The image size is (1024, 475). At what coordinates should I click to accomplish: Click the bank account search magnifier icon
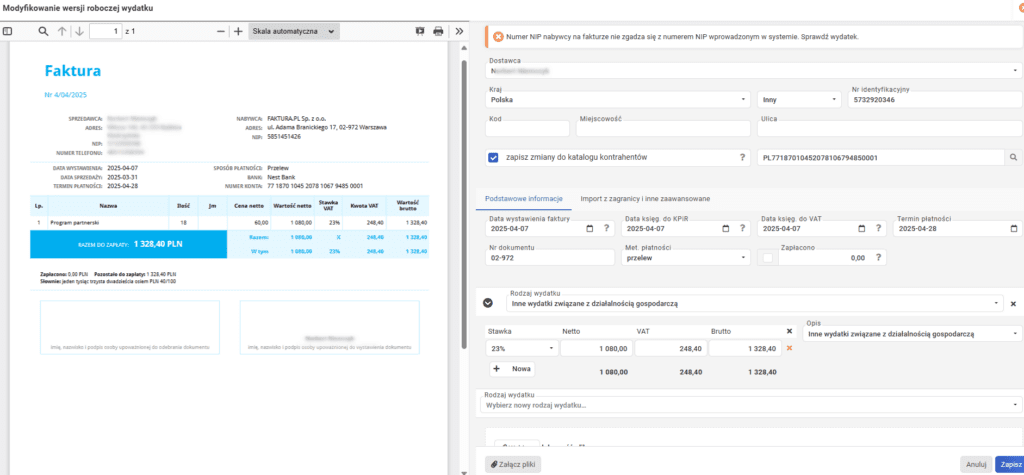click(x=1012, y=158)
